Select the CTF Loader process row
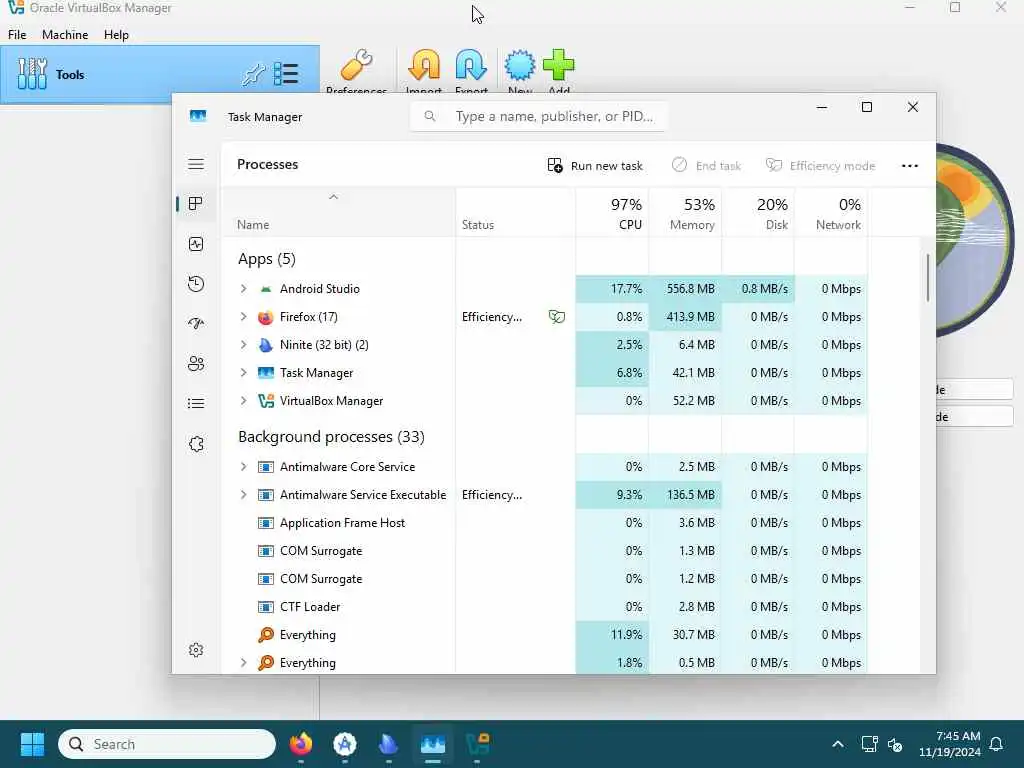 545,607
